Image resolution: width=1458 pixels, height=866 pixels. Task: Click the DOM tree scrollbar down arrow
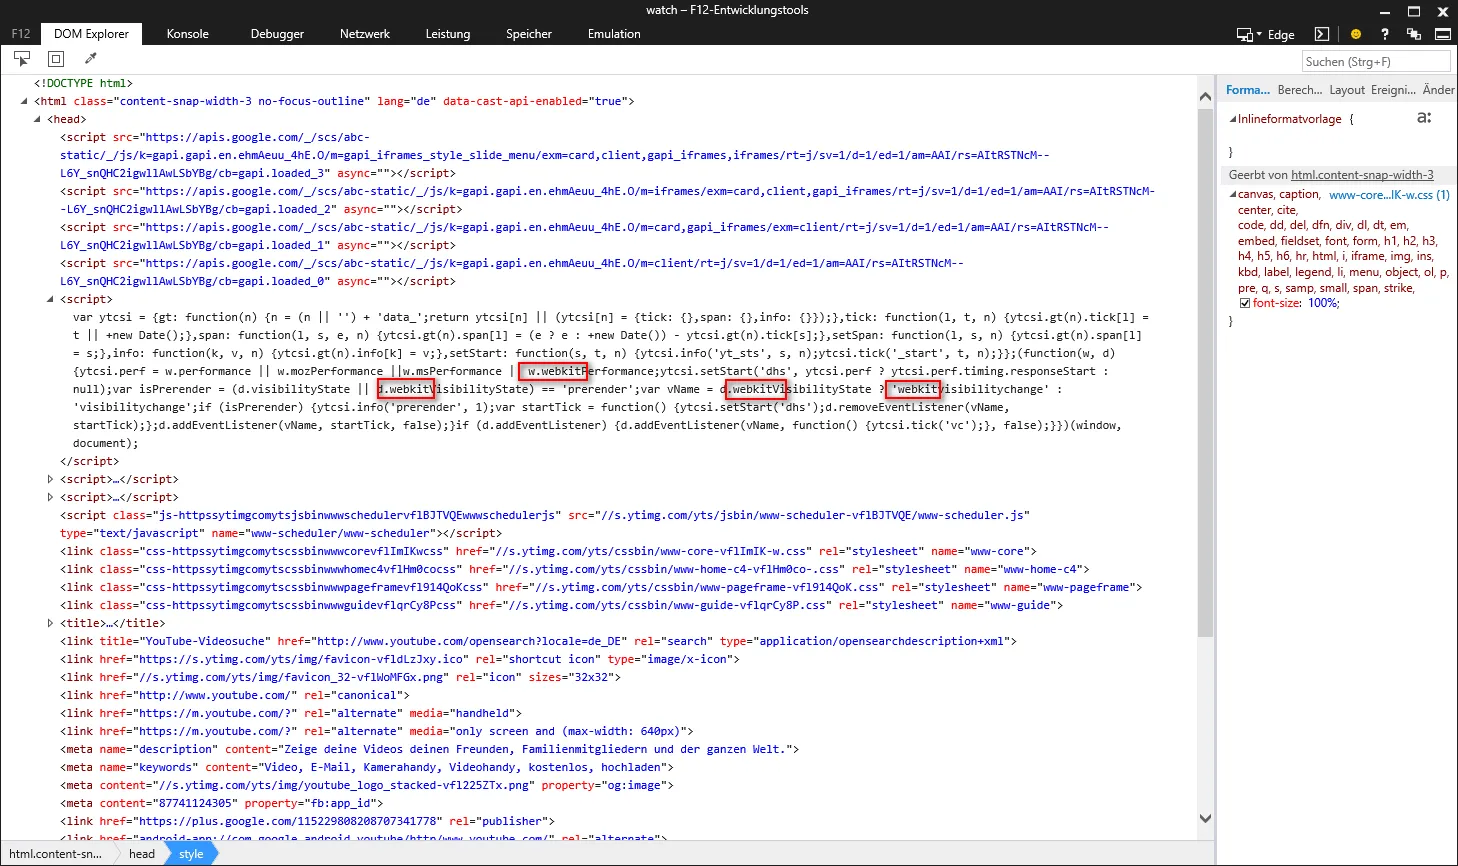tap(1205, 818)
